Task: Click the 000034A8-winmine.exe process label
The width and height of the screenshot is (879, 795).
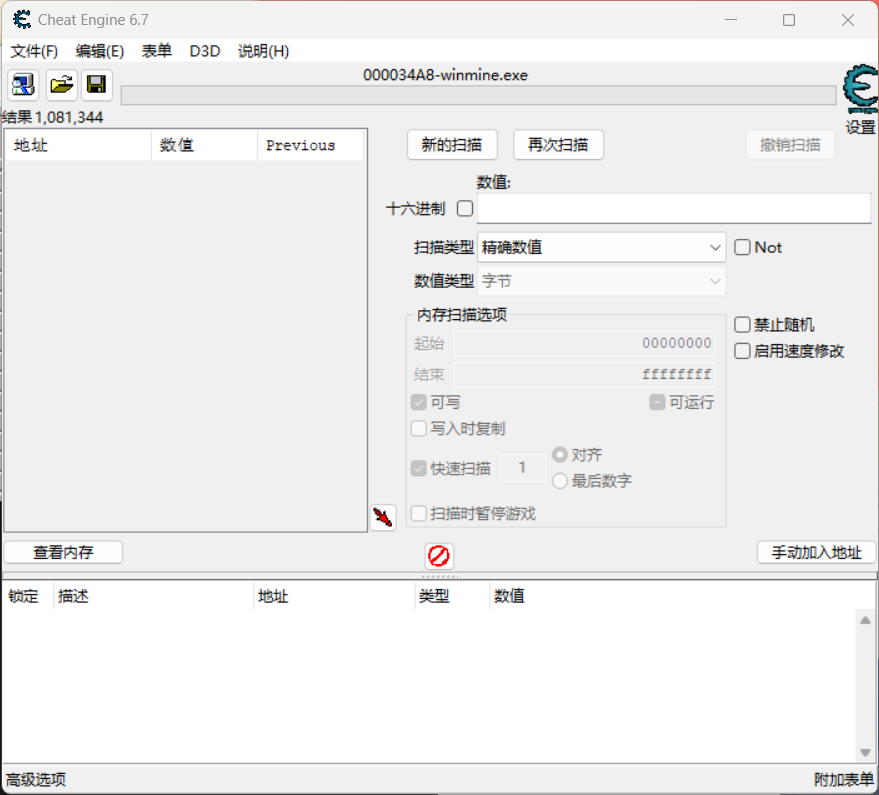Action: pyautogui.click(x=445, y=75)
